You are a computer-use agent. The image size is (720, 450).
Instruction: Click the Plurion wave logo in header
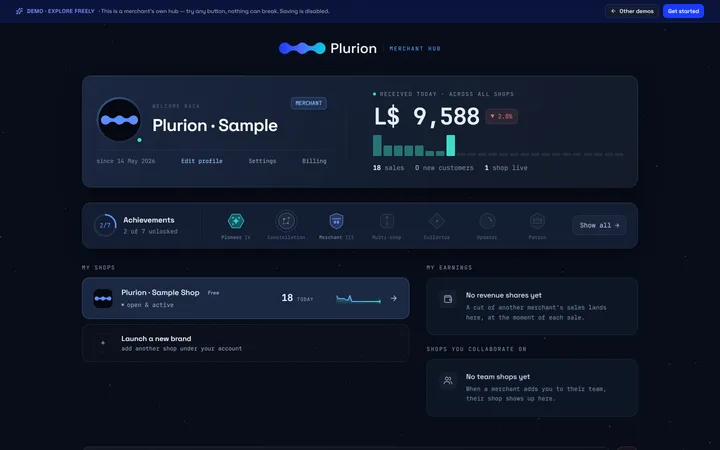tap(302, 48)
